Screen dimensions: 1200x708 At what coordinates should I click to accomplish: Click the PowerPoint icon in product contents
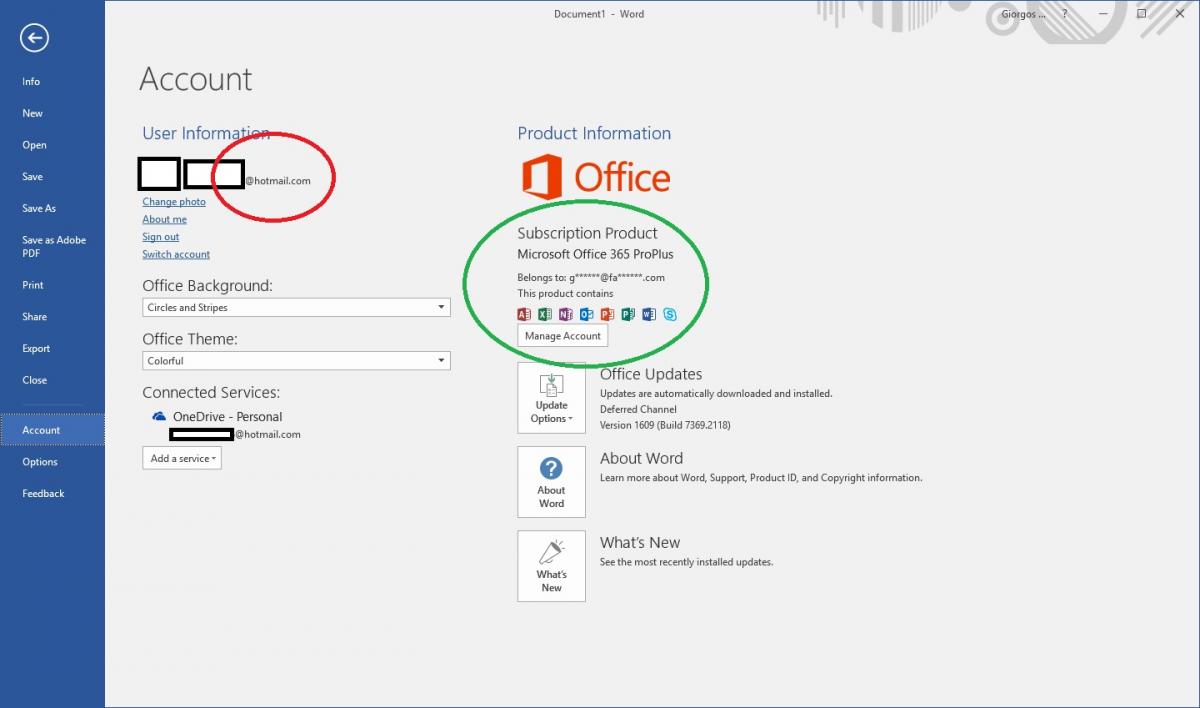point(607,314)
